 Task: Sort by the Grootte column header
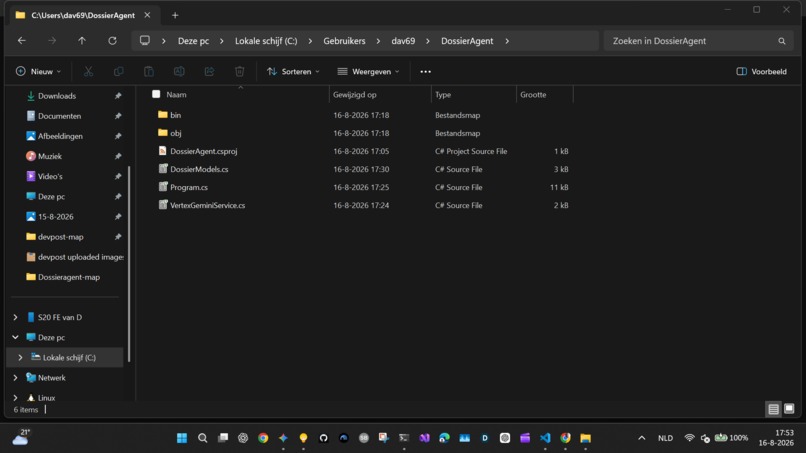(533, 95)
